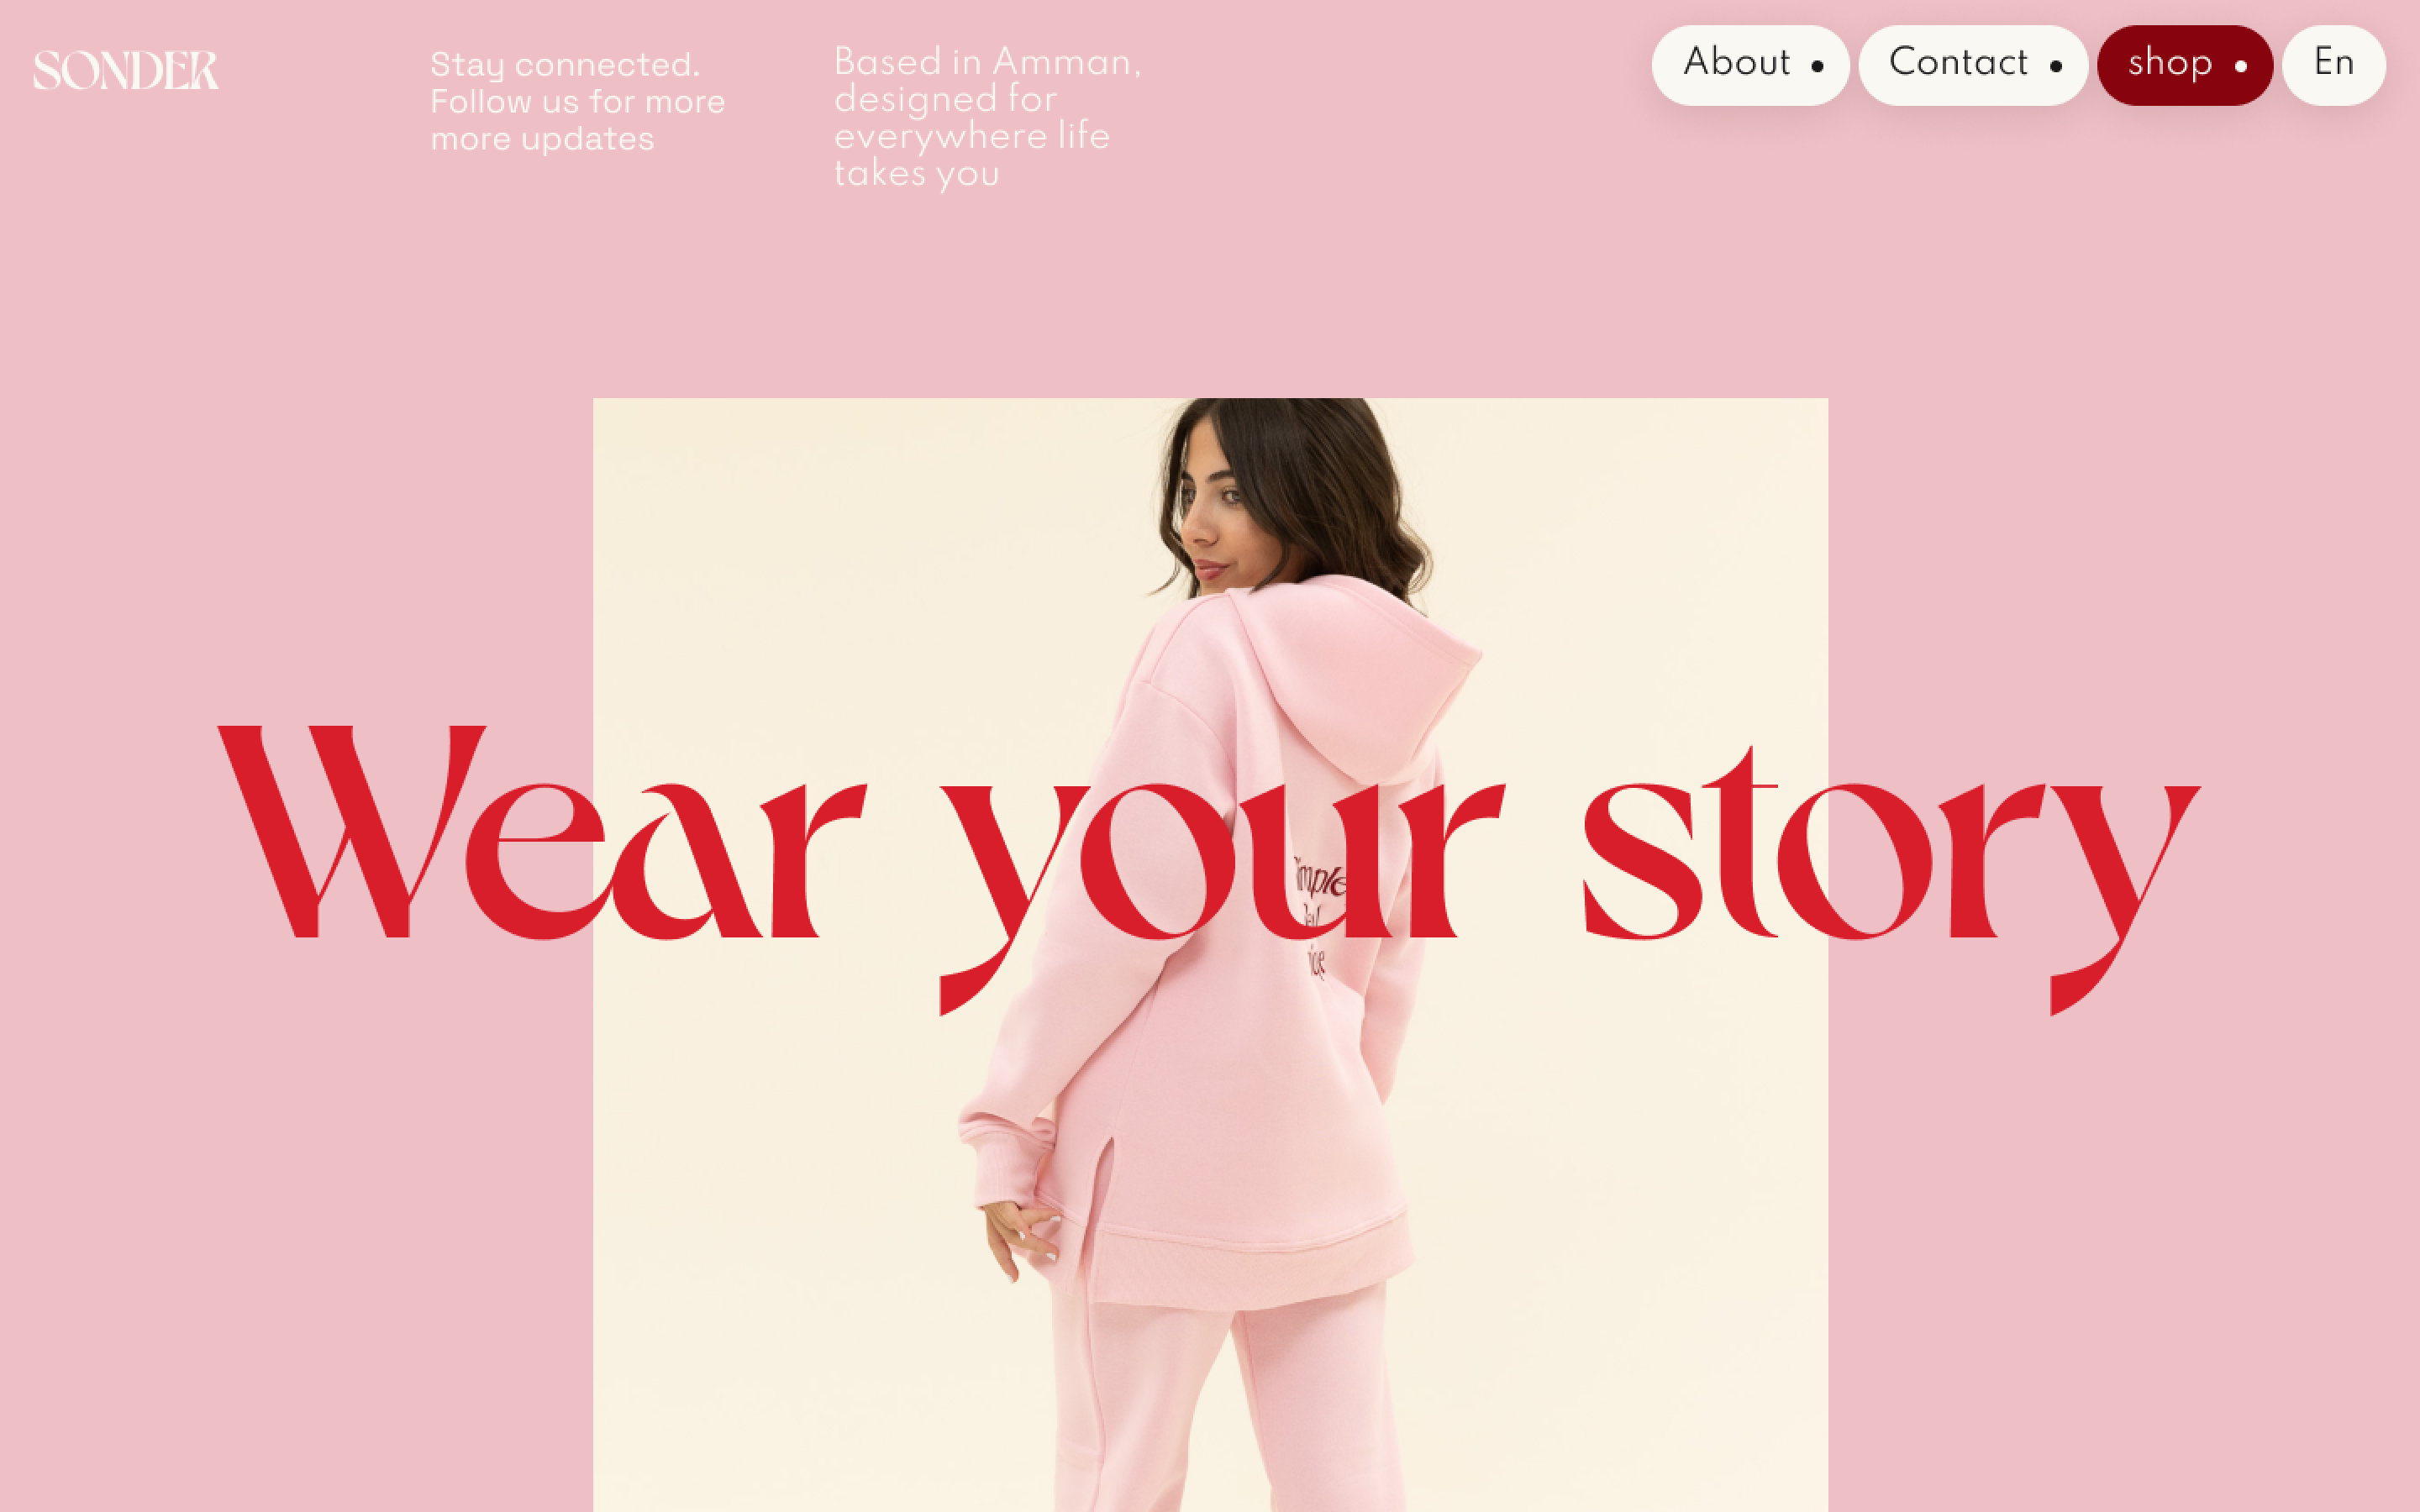The image size is (2420, 1512).
Task: Click the dot icon inside About button
Action: pos(1817,67)
